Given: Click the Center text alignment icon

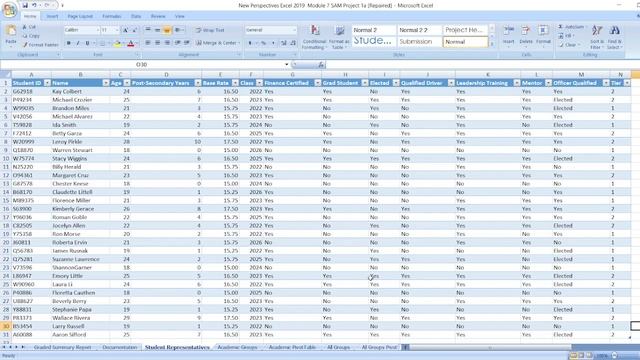Looking at the screenshot, I should coord(157,42).
